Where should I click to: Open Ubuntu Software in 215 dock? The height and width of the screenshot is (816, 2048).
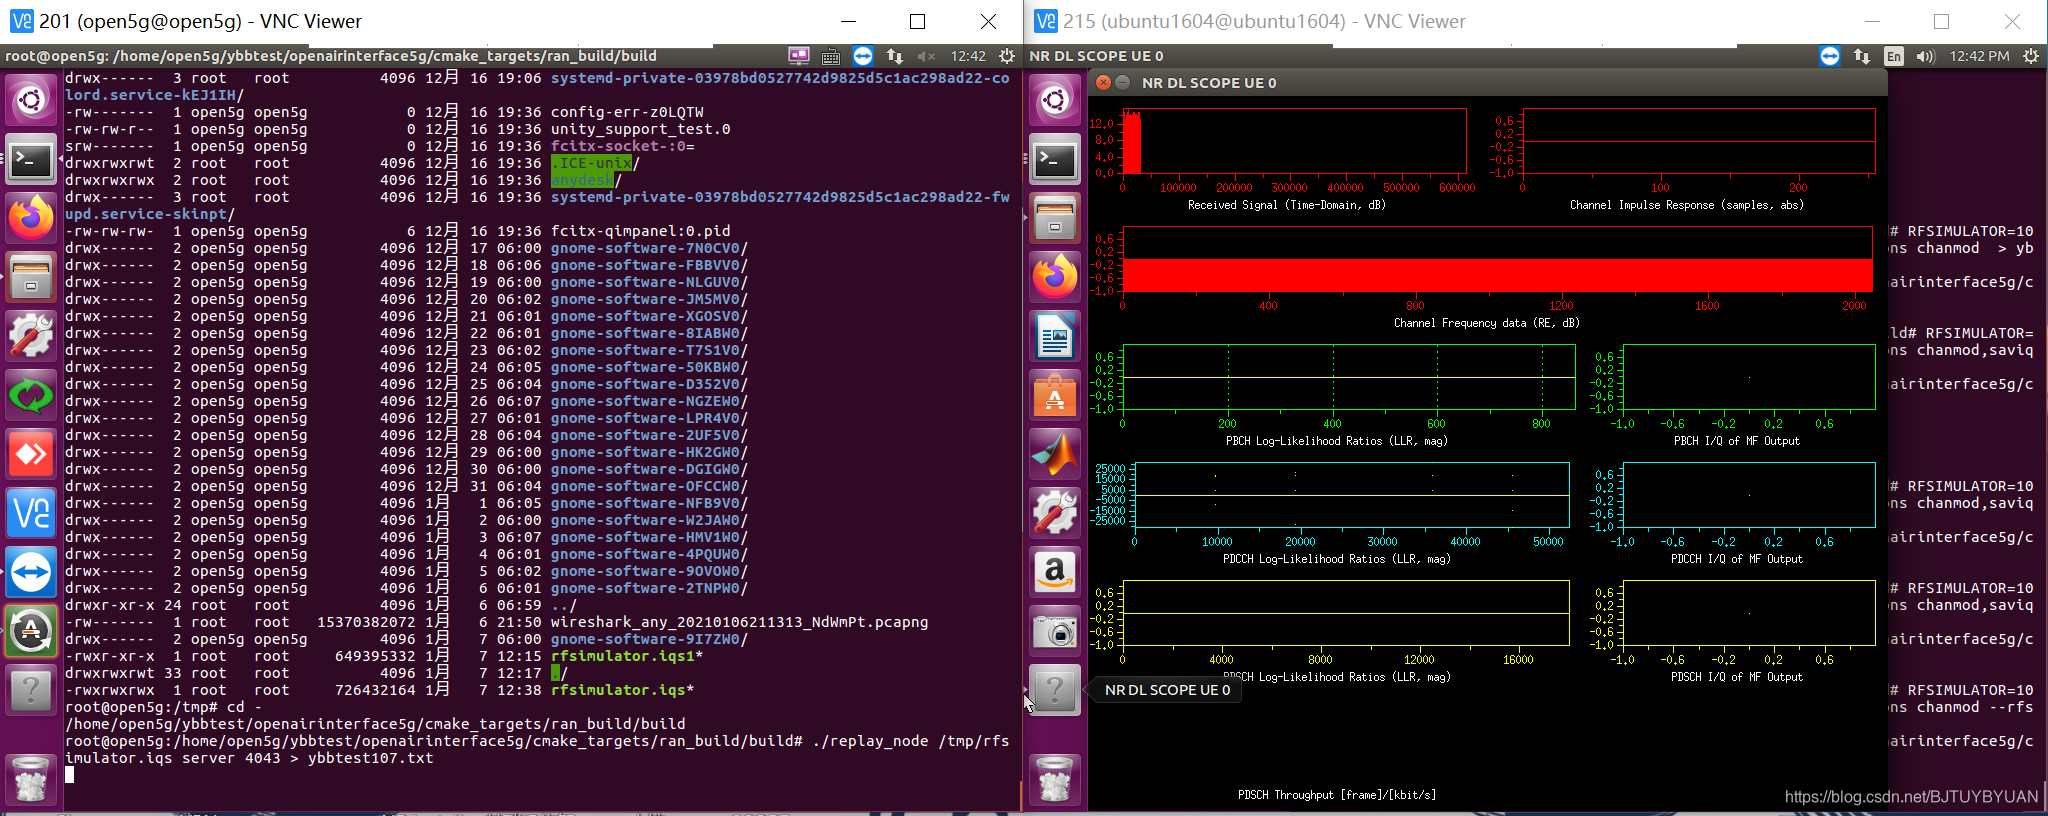tap(1055, 395)
